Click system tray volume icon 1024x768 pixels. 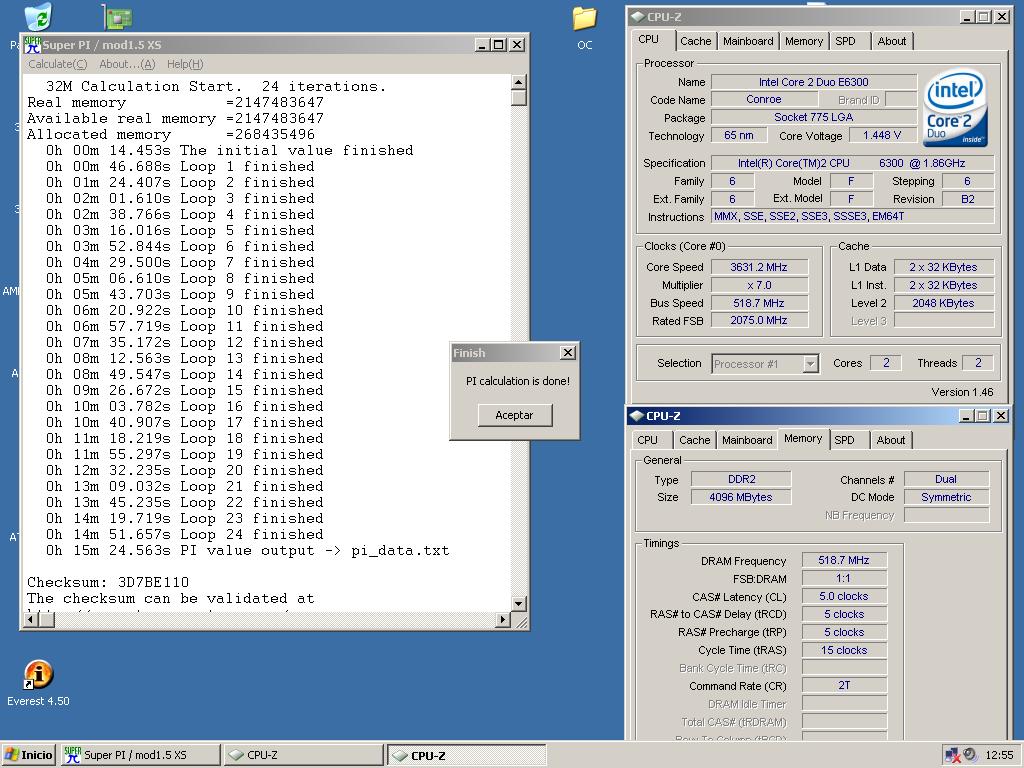pyautogui.click(x=970, y=754)
